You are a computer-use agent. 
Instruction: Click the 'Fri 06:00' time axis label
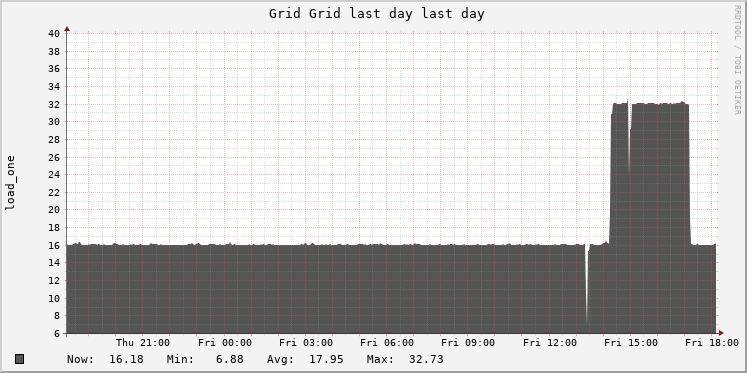point(387,343)
